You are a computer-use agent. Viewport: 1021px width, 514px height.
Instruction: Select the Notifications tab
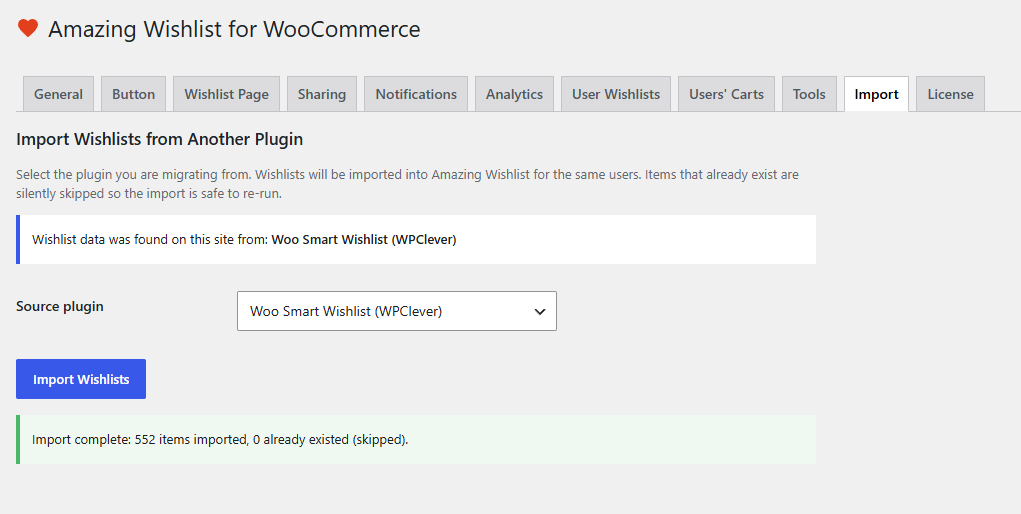pos(416,94)
